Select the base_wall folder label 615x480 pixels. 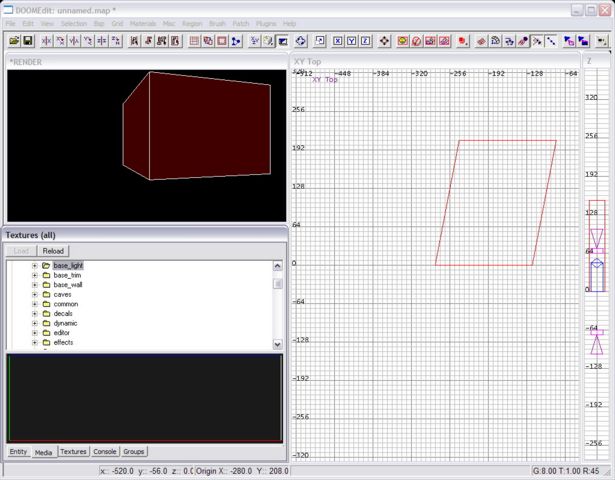pyautogui.click(x=68, y=285)
